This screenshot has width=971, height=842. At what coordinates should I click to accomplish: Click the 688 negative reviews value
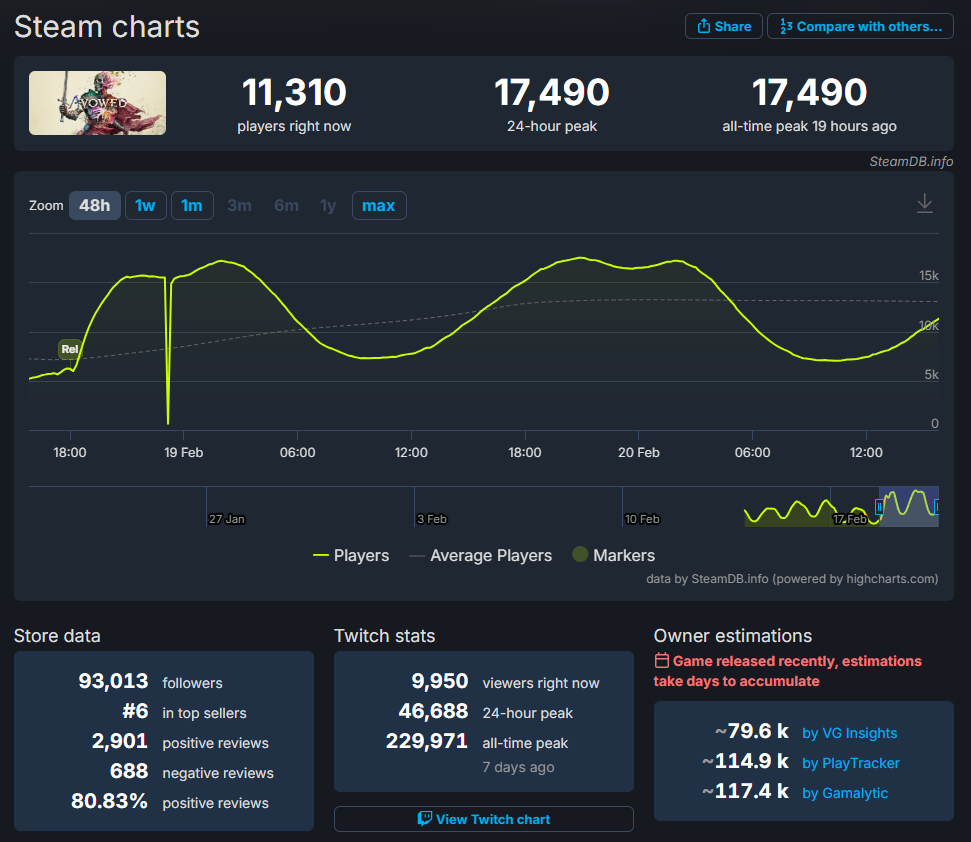click(x=129, y=771)
